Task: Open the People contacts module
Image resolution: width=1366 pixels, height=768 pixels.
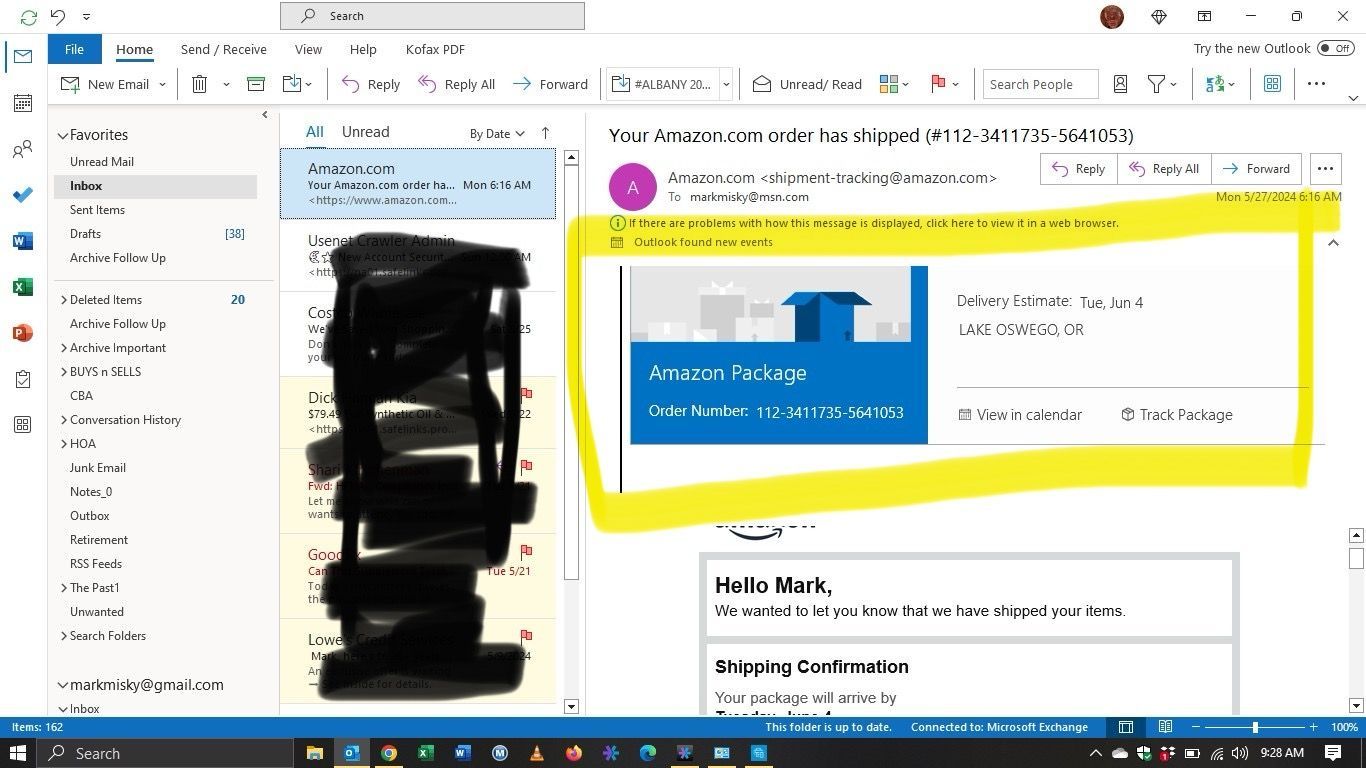Action: (x=23, y=150)
